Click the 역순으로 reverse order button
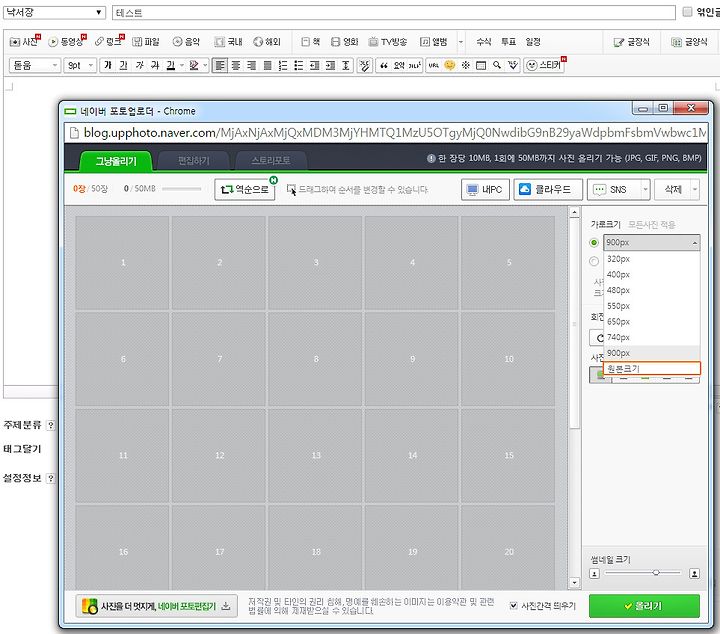 point(245,189)
